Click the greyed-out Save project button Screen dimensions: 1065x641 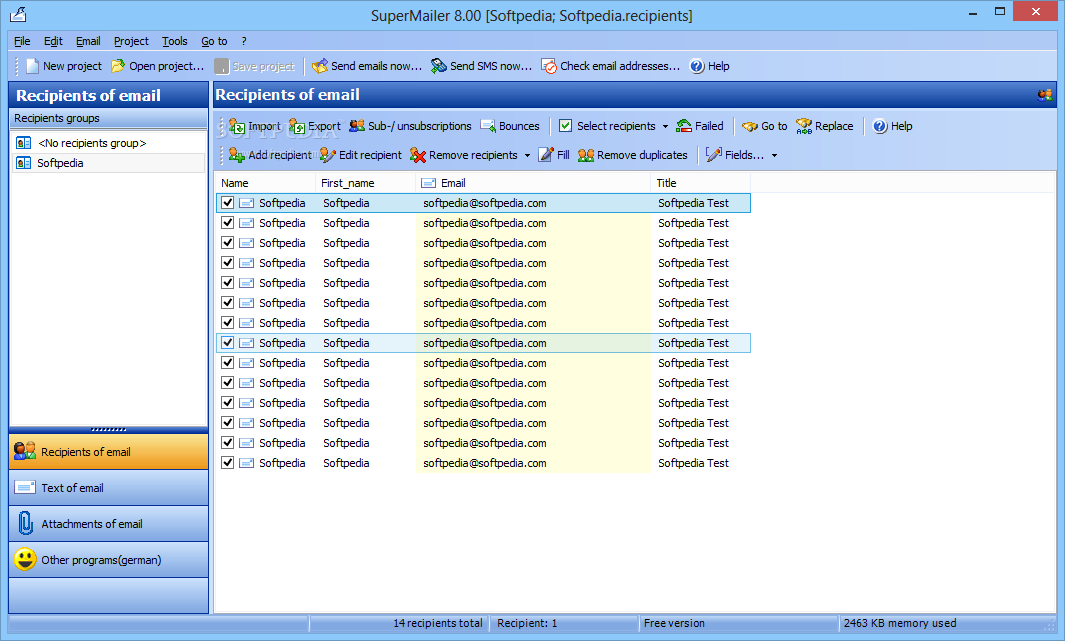tap(255, 66)
